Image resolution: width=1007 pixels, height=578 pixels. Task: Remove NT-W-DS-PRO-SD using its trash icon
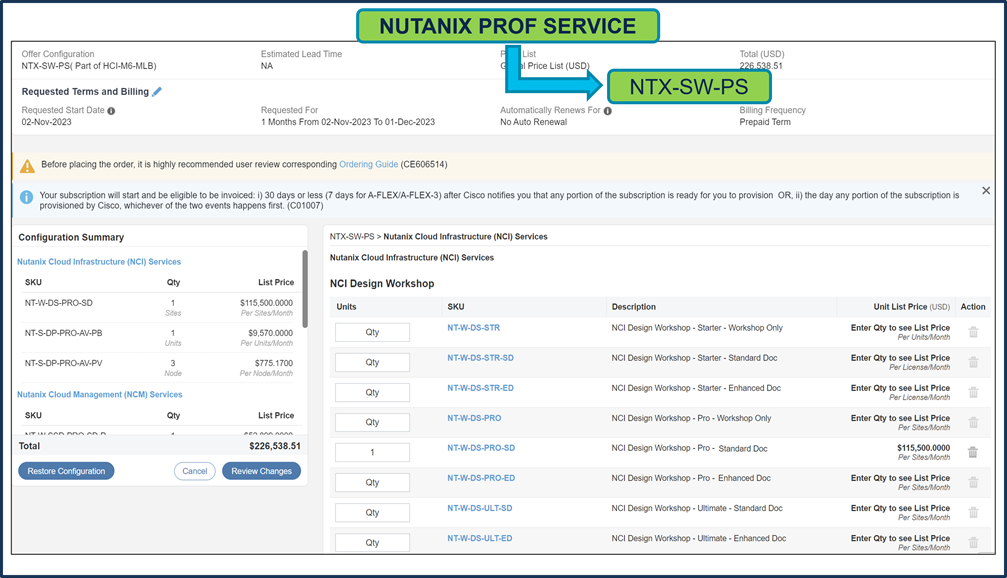click(973, 452)
